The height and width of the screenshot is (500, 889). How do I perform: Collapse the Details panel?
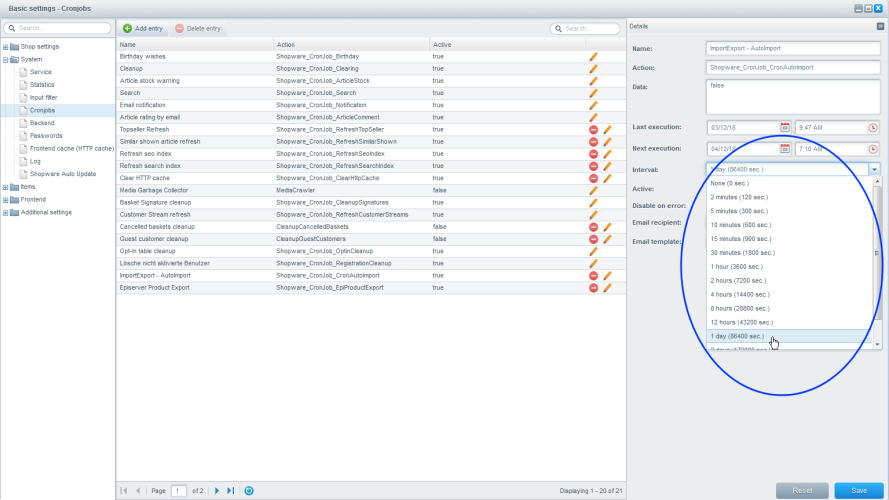point(880,26)
